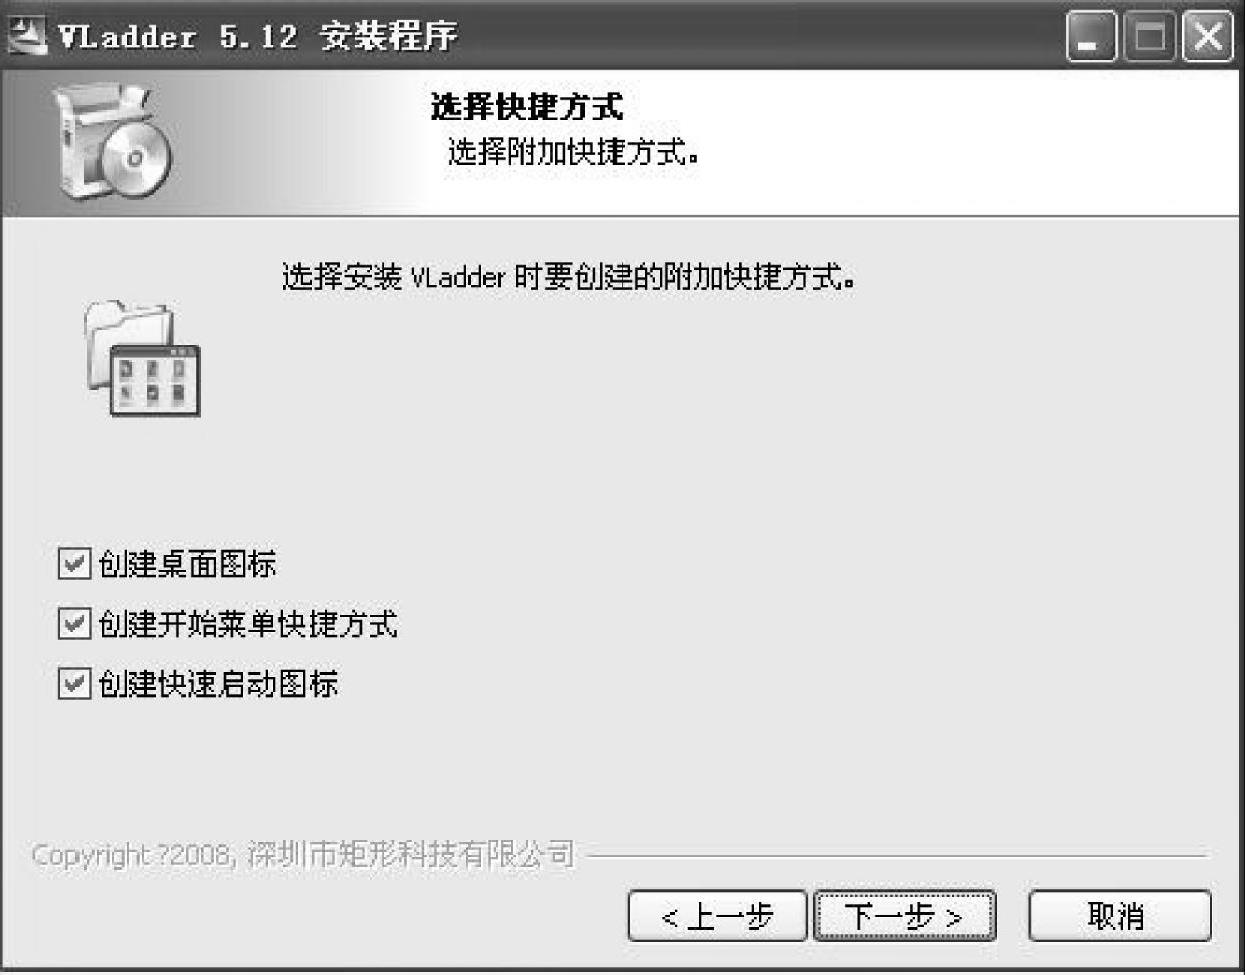
Task: Click the 选择附加快捷方式 subtitle text
Action: (x=572, y=152)
